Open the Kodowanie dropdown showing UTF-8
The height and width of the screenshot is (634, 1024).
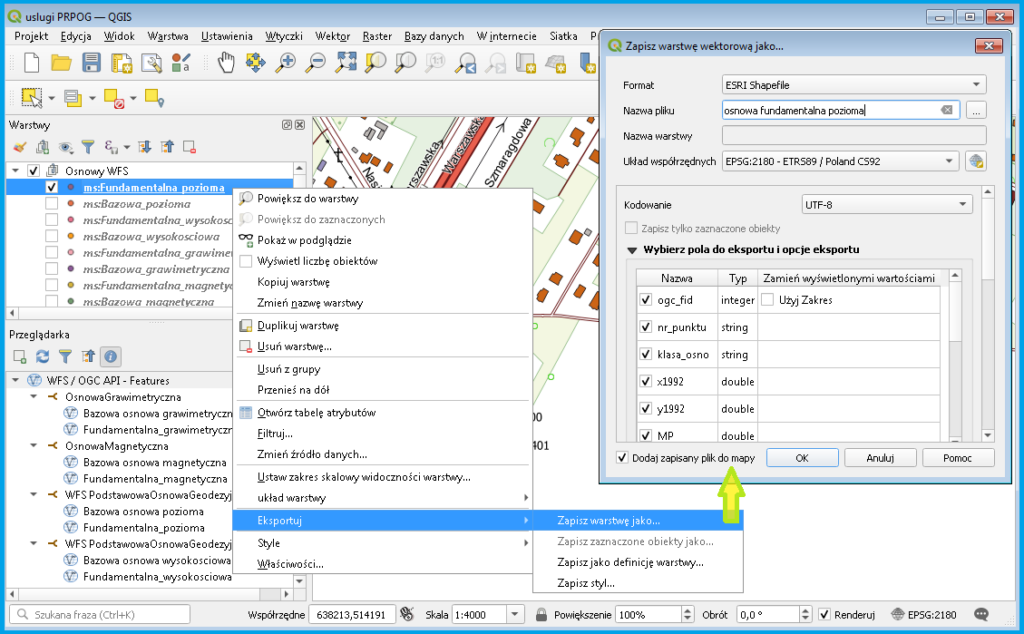[887, 204]
